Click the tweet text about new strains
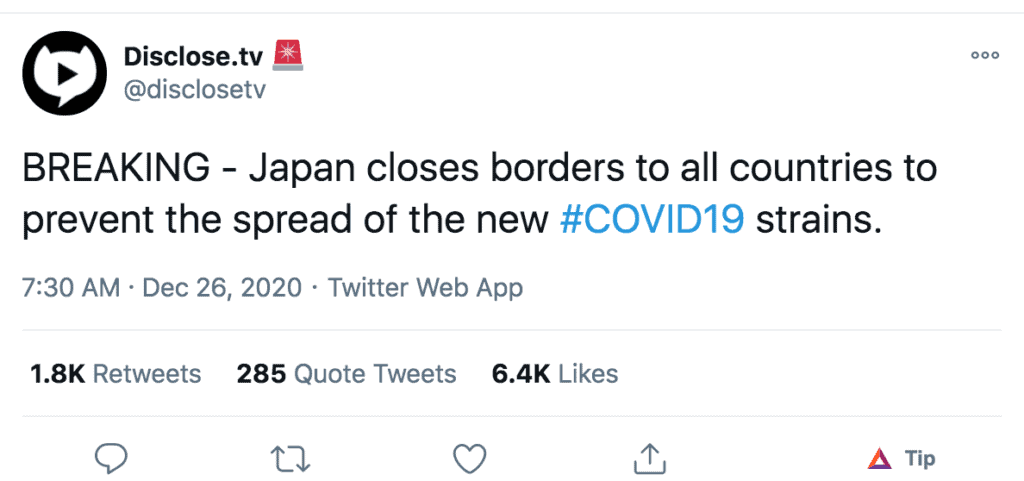Image resolution: width=1024 pixels, height=481 pixels. 816,219
